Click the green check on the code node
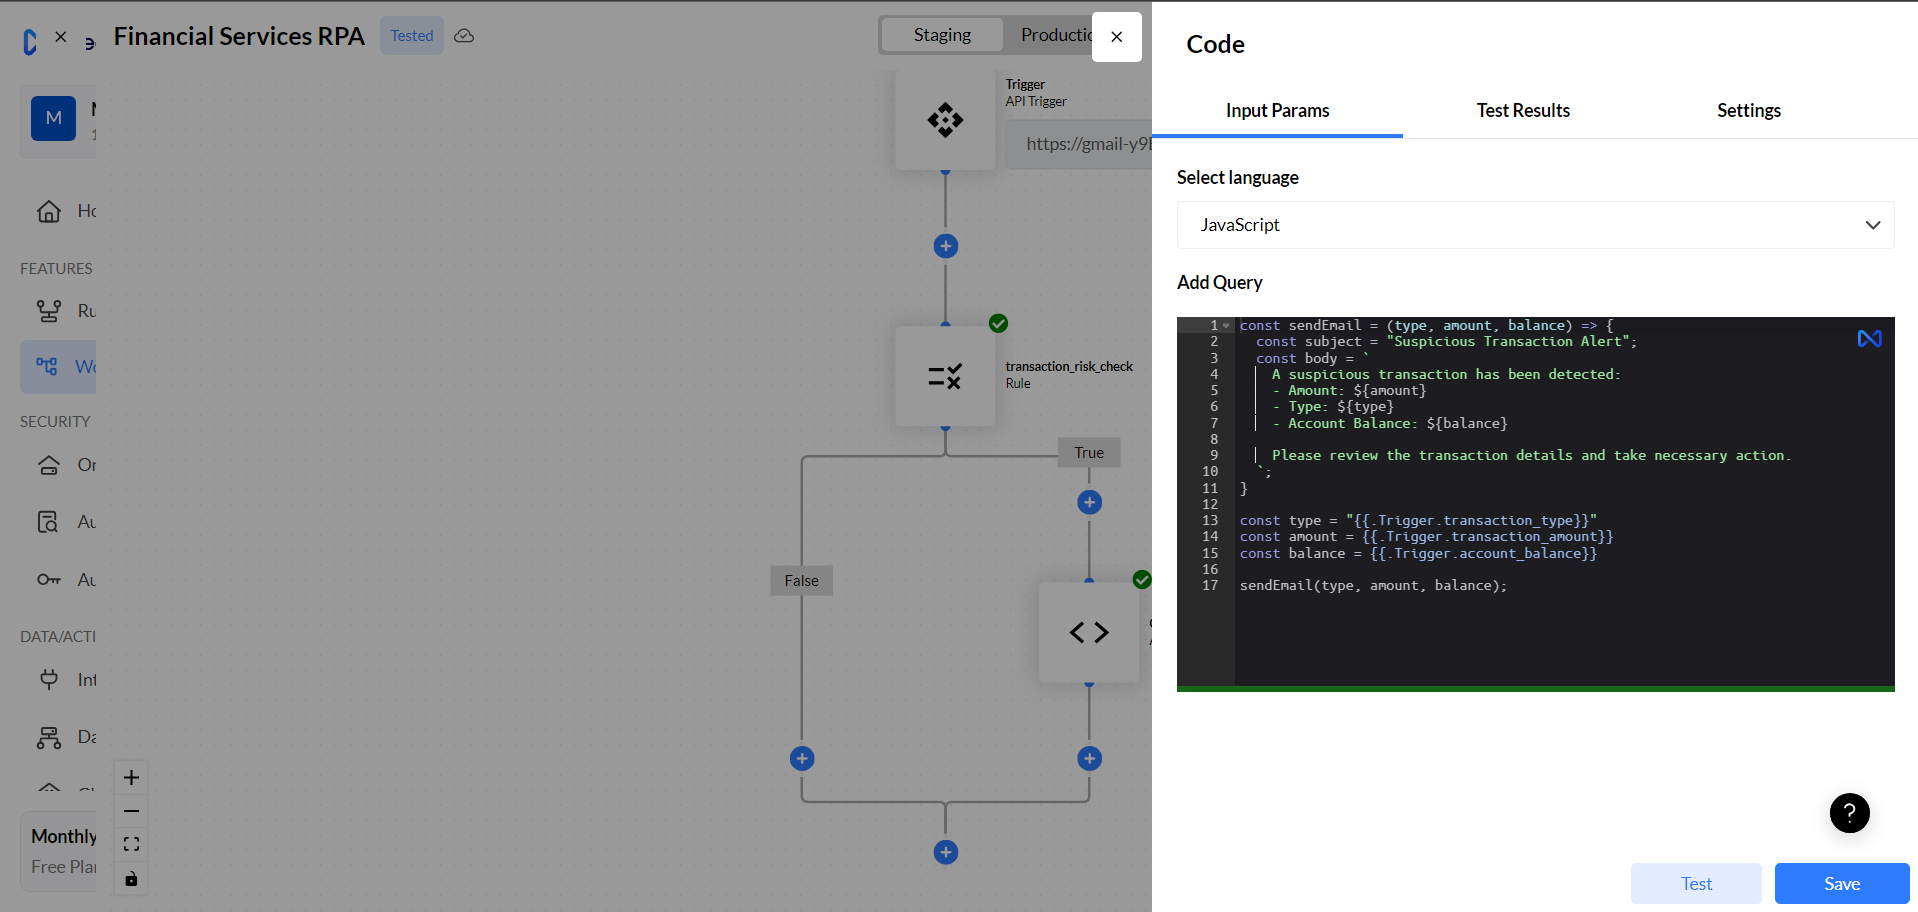Viewport: 1918px width, 912px height. pyautogui.click(x=1142, y=580)
